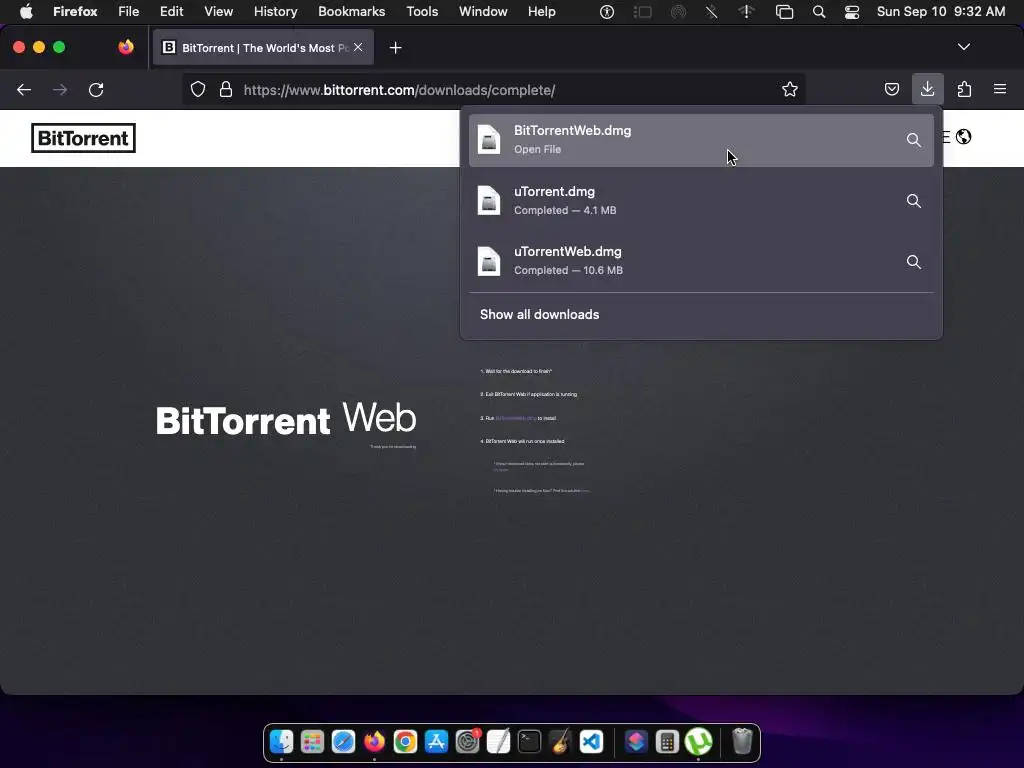Open Terminal from the Dock
This screenshot has width=1024, height=768.
(530, 742)
